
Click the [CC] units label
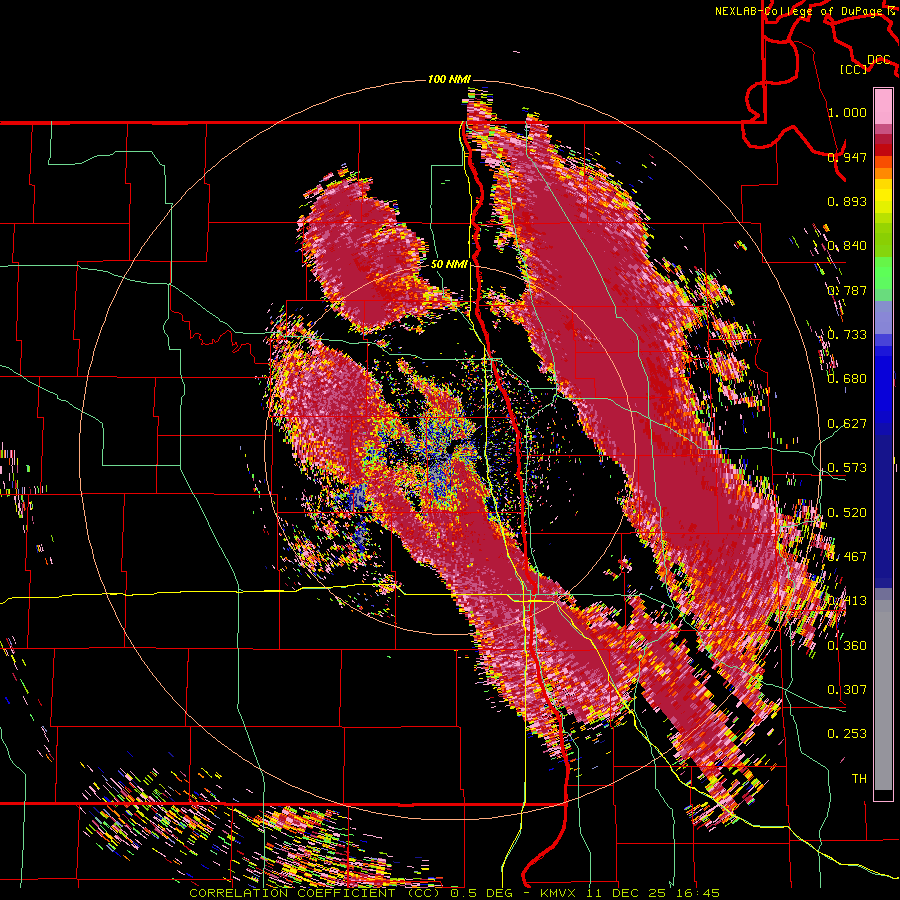click(853, 69)
